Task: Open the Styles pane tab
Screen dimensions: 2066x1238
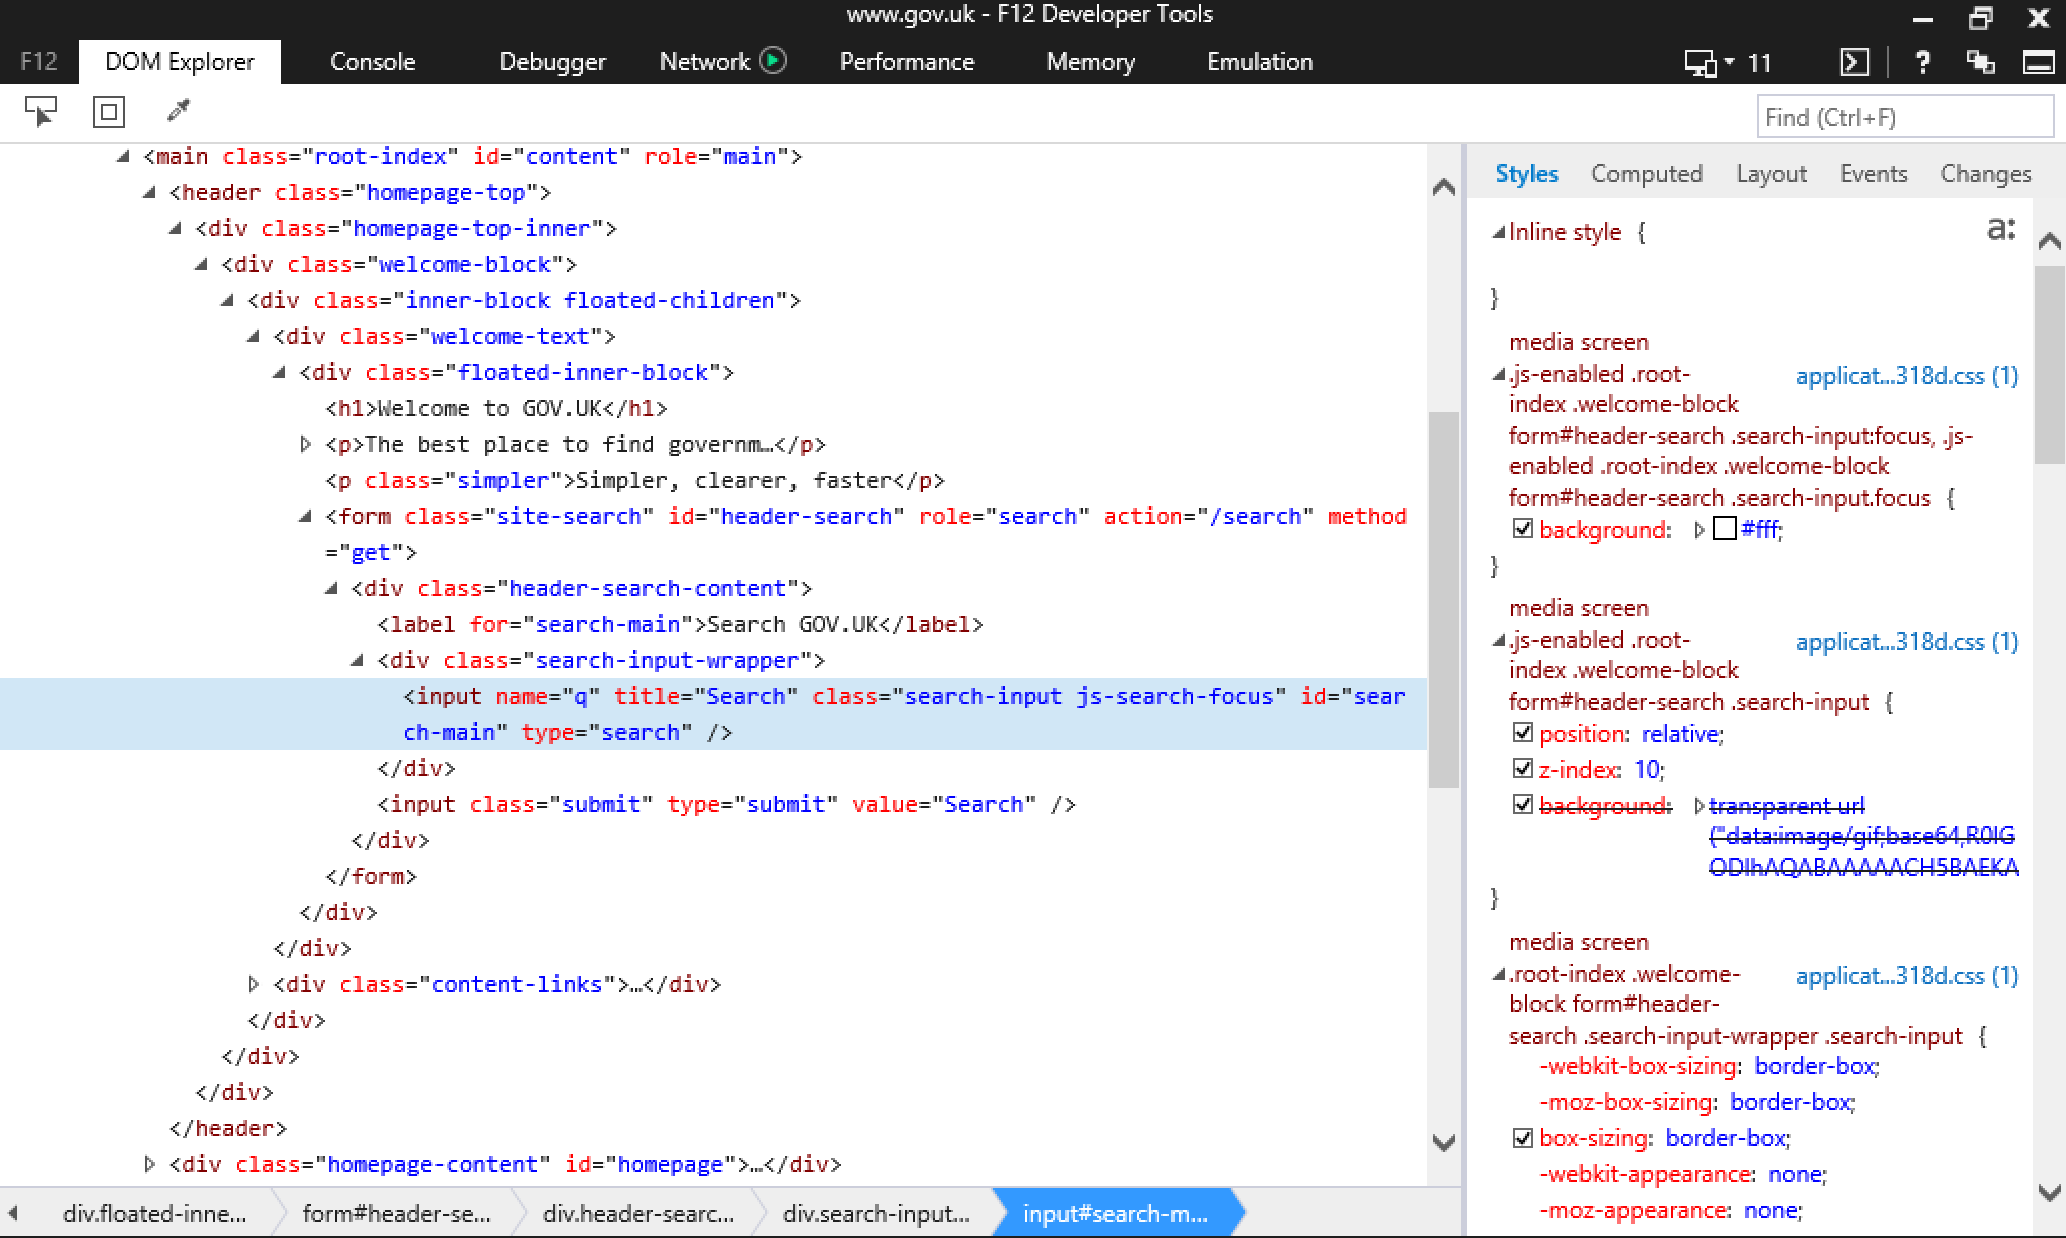Action: coord(1526,174)
